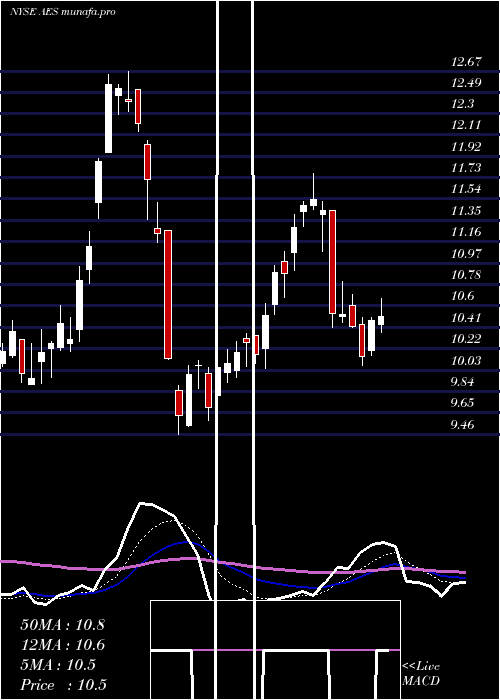This screenshot has height=700, width=500.
Task: Click the 50MA : 10.8 readout
Action: pos(62,625)
